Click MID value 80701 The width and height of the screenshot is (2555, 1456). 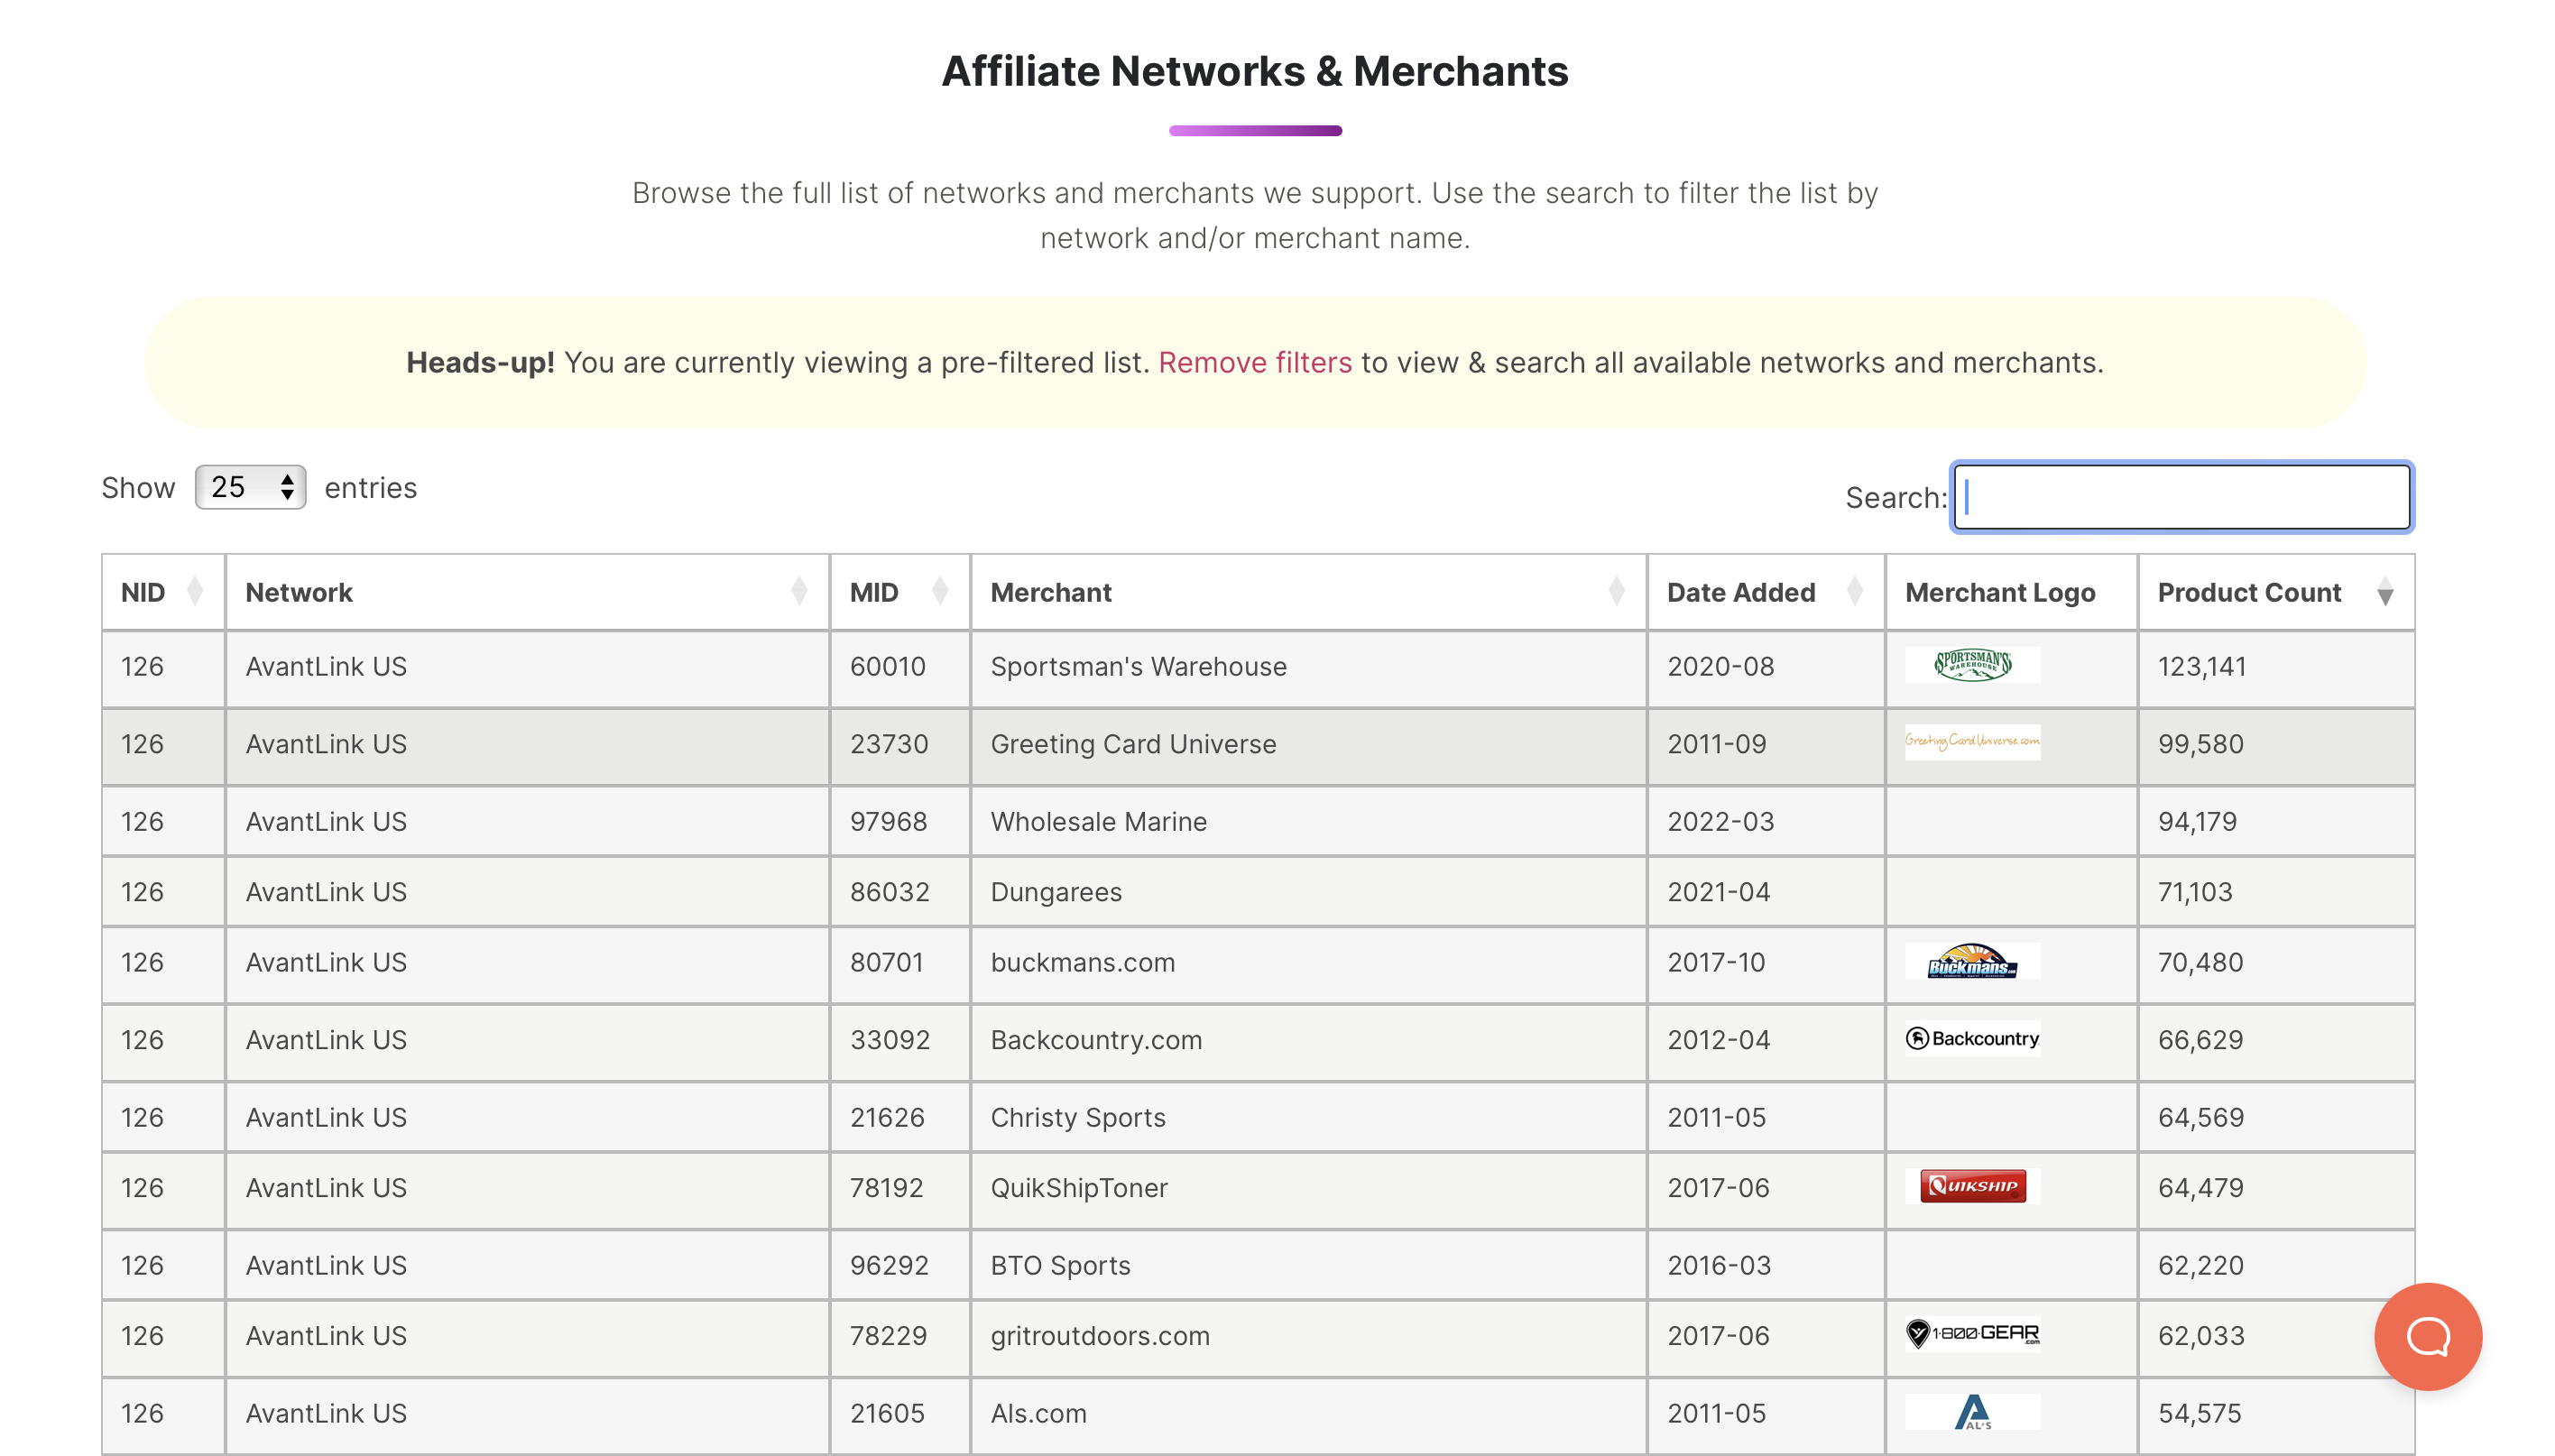pyautogui.click(x=886, y=962)
